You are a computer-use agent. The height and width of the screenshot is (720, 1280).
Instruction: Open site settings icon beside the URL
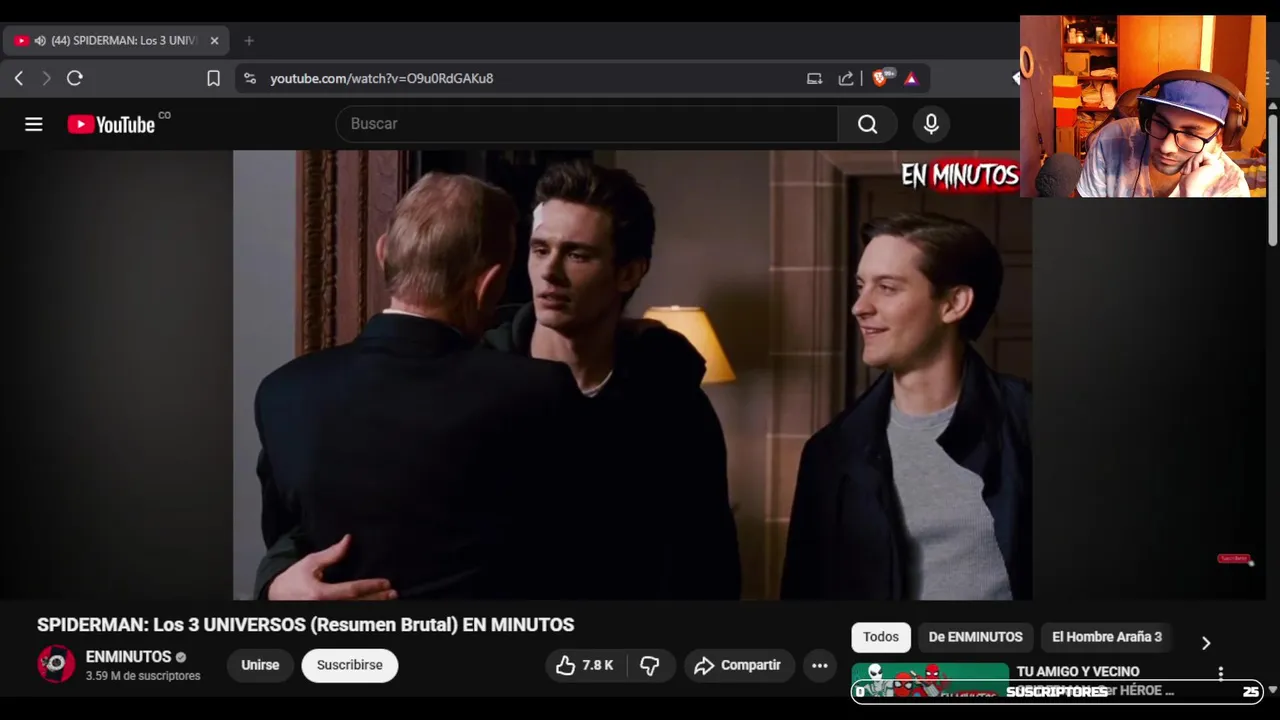250,78
